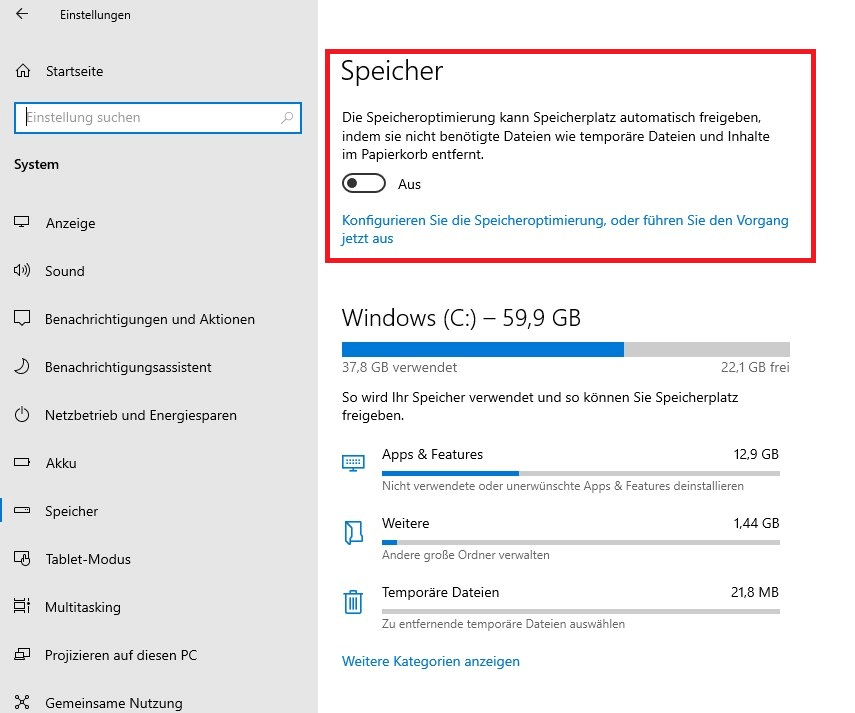This screenshot has width=855, height=713.
Task: Click the link Weitere Kategorien anzeigen
Action: tap(431, 661)
